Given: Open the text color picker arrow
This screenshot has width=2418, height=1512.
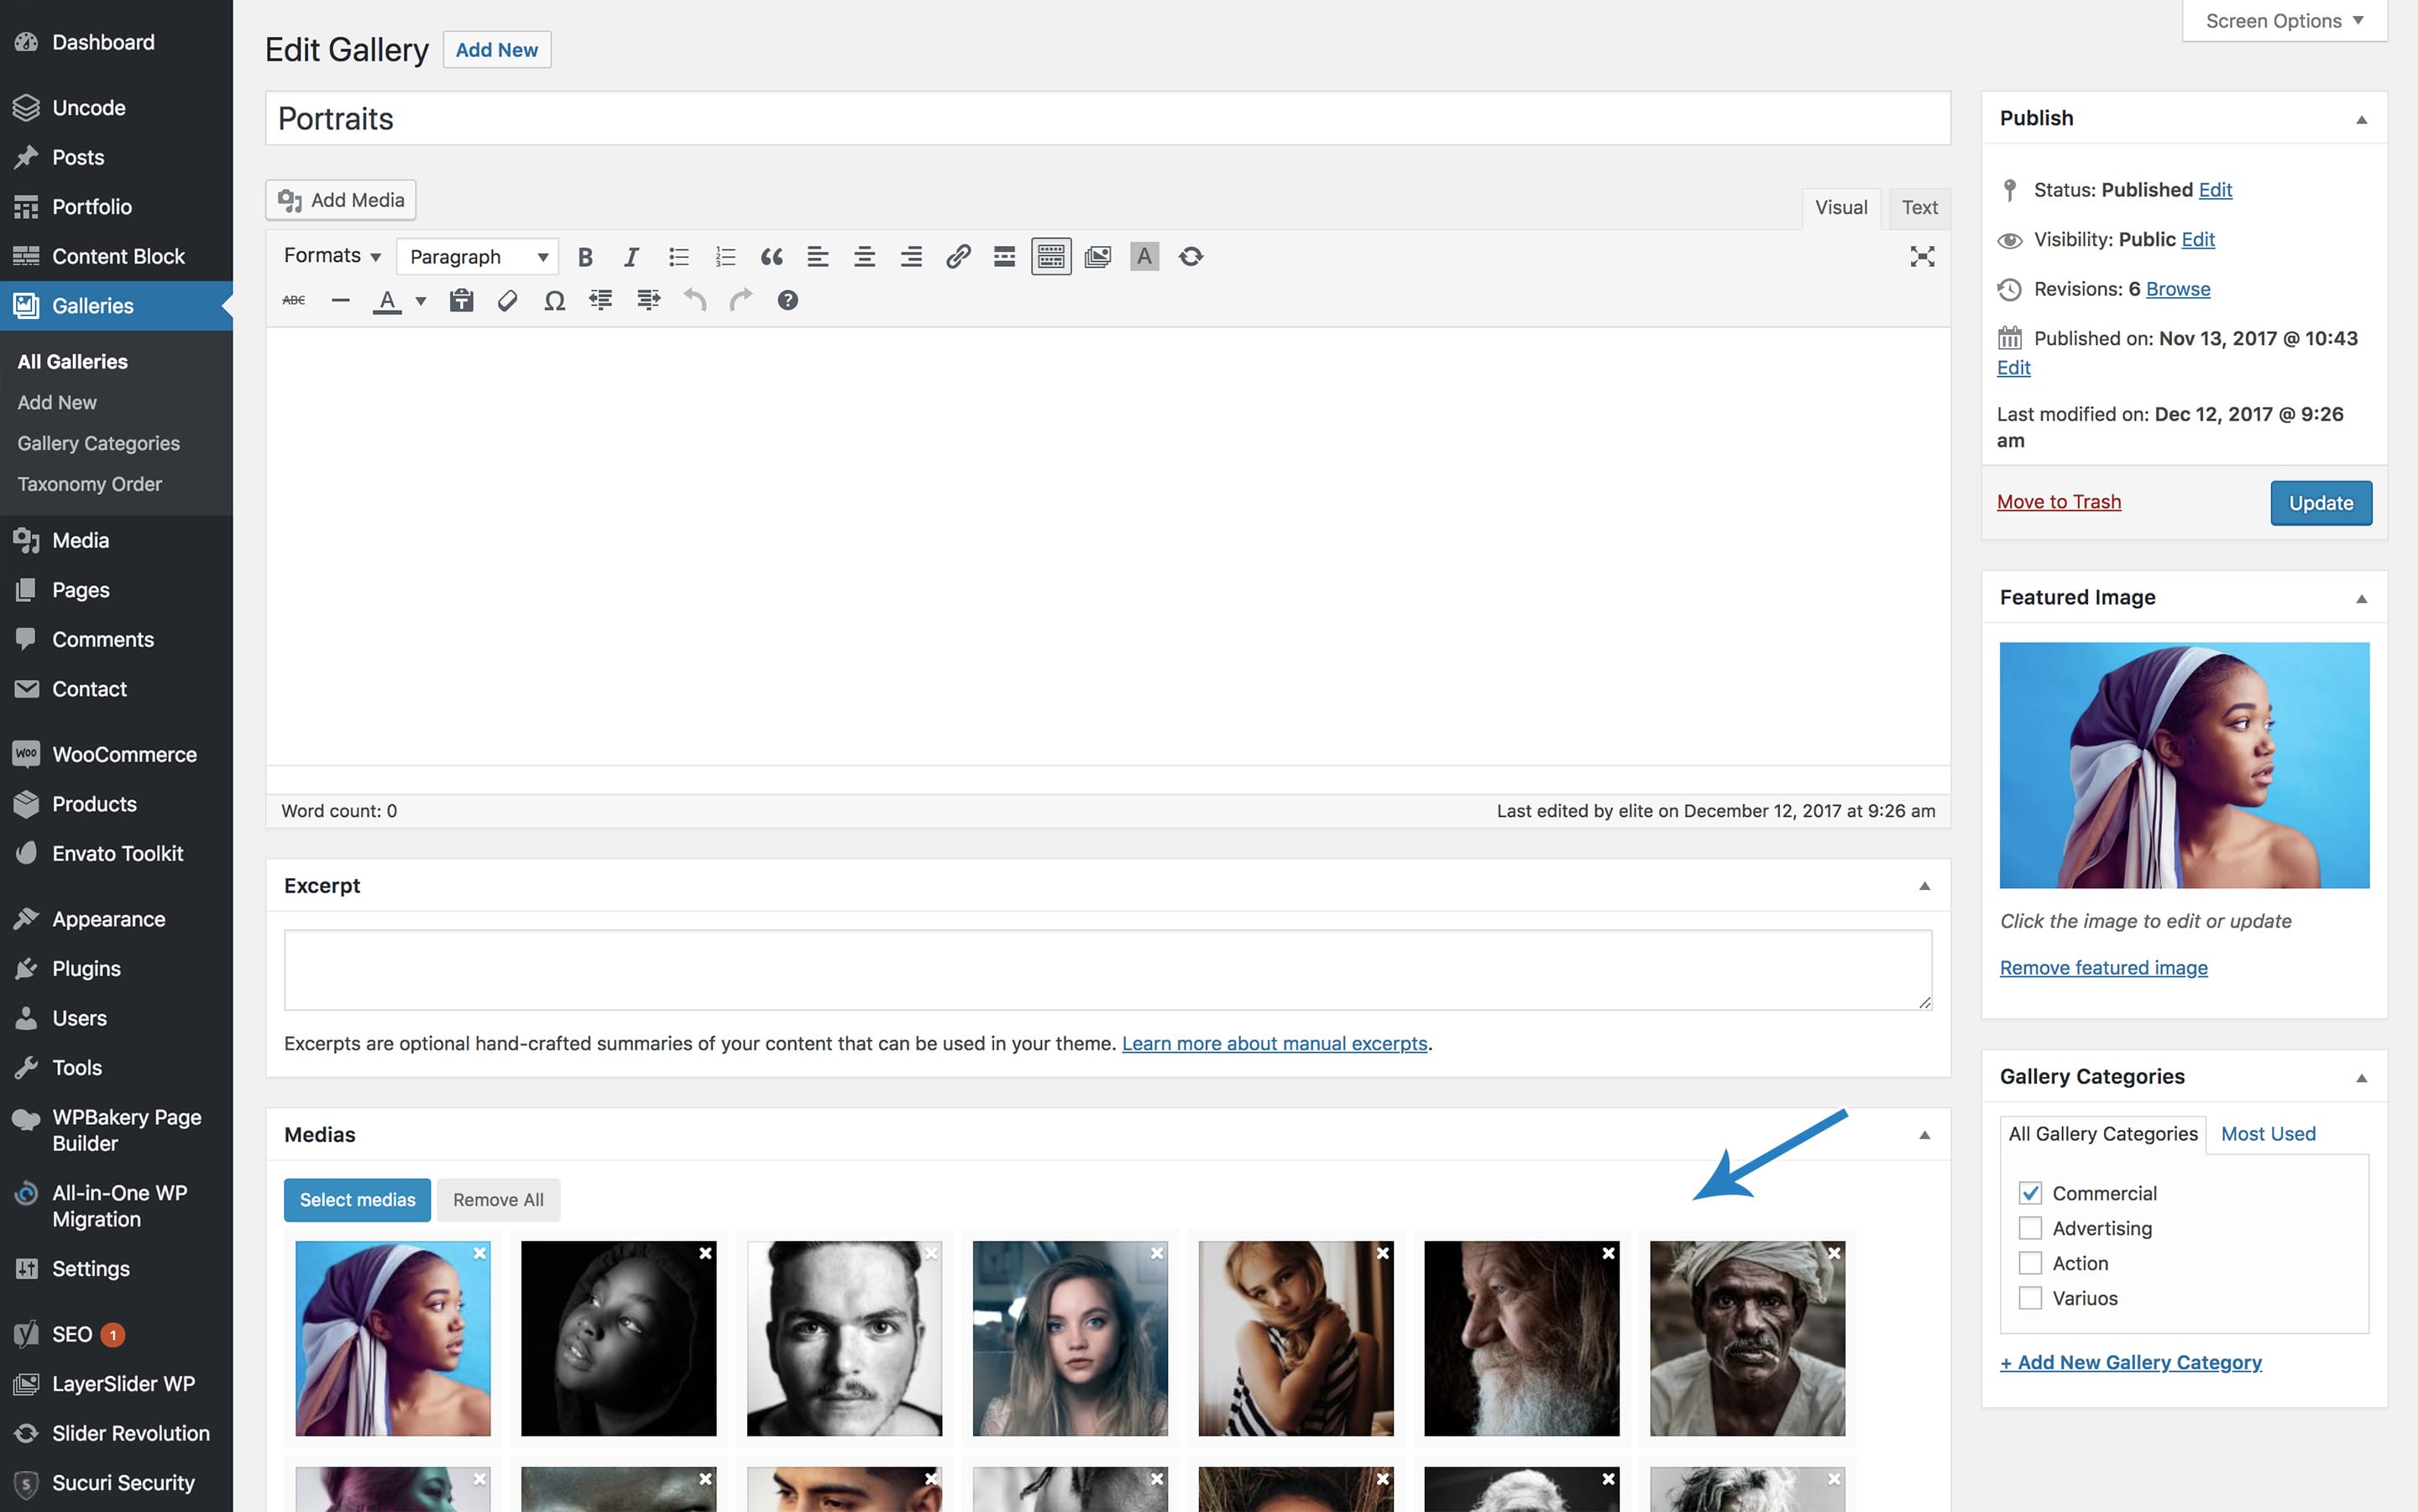Looking at the screenshot, I should pos(421,301).
